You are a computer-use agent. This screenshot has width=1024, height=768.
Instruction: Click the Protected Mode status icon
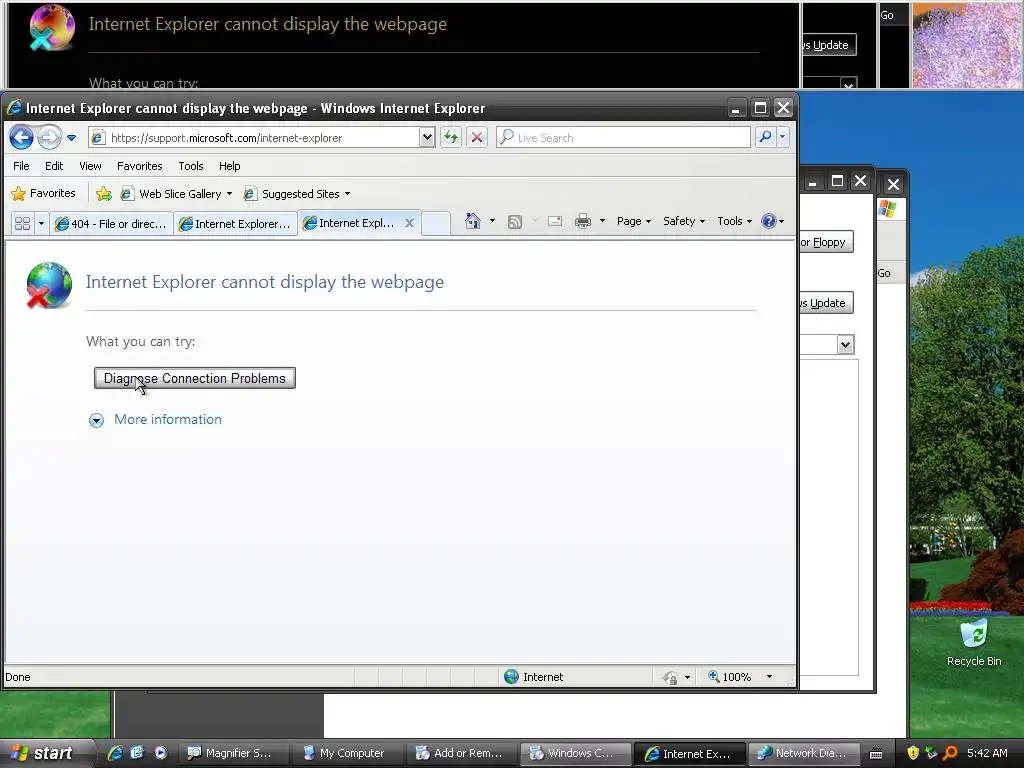671,677
